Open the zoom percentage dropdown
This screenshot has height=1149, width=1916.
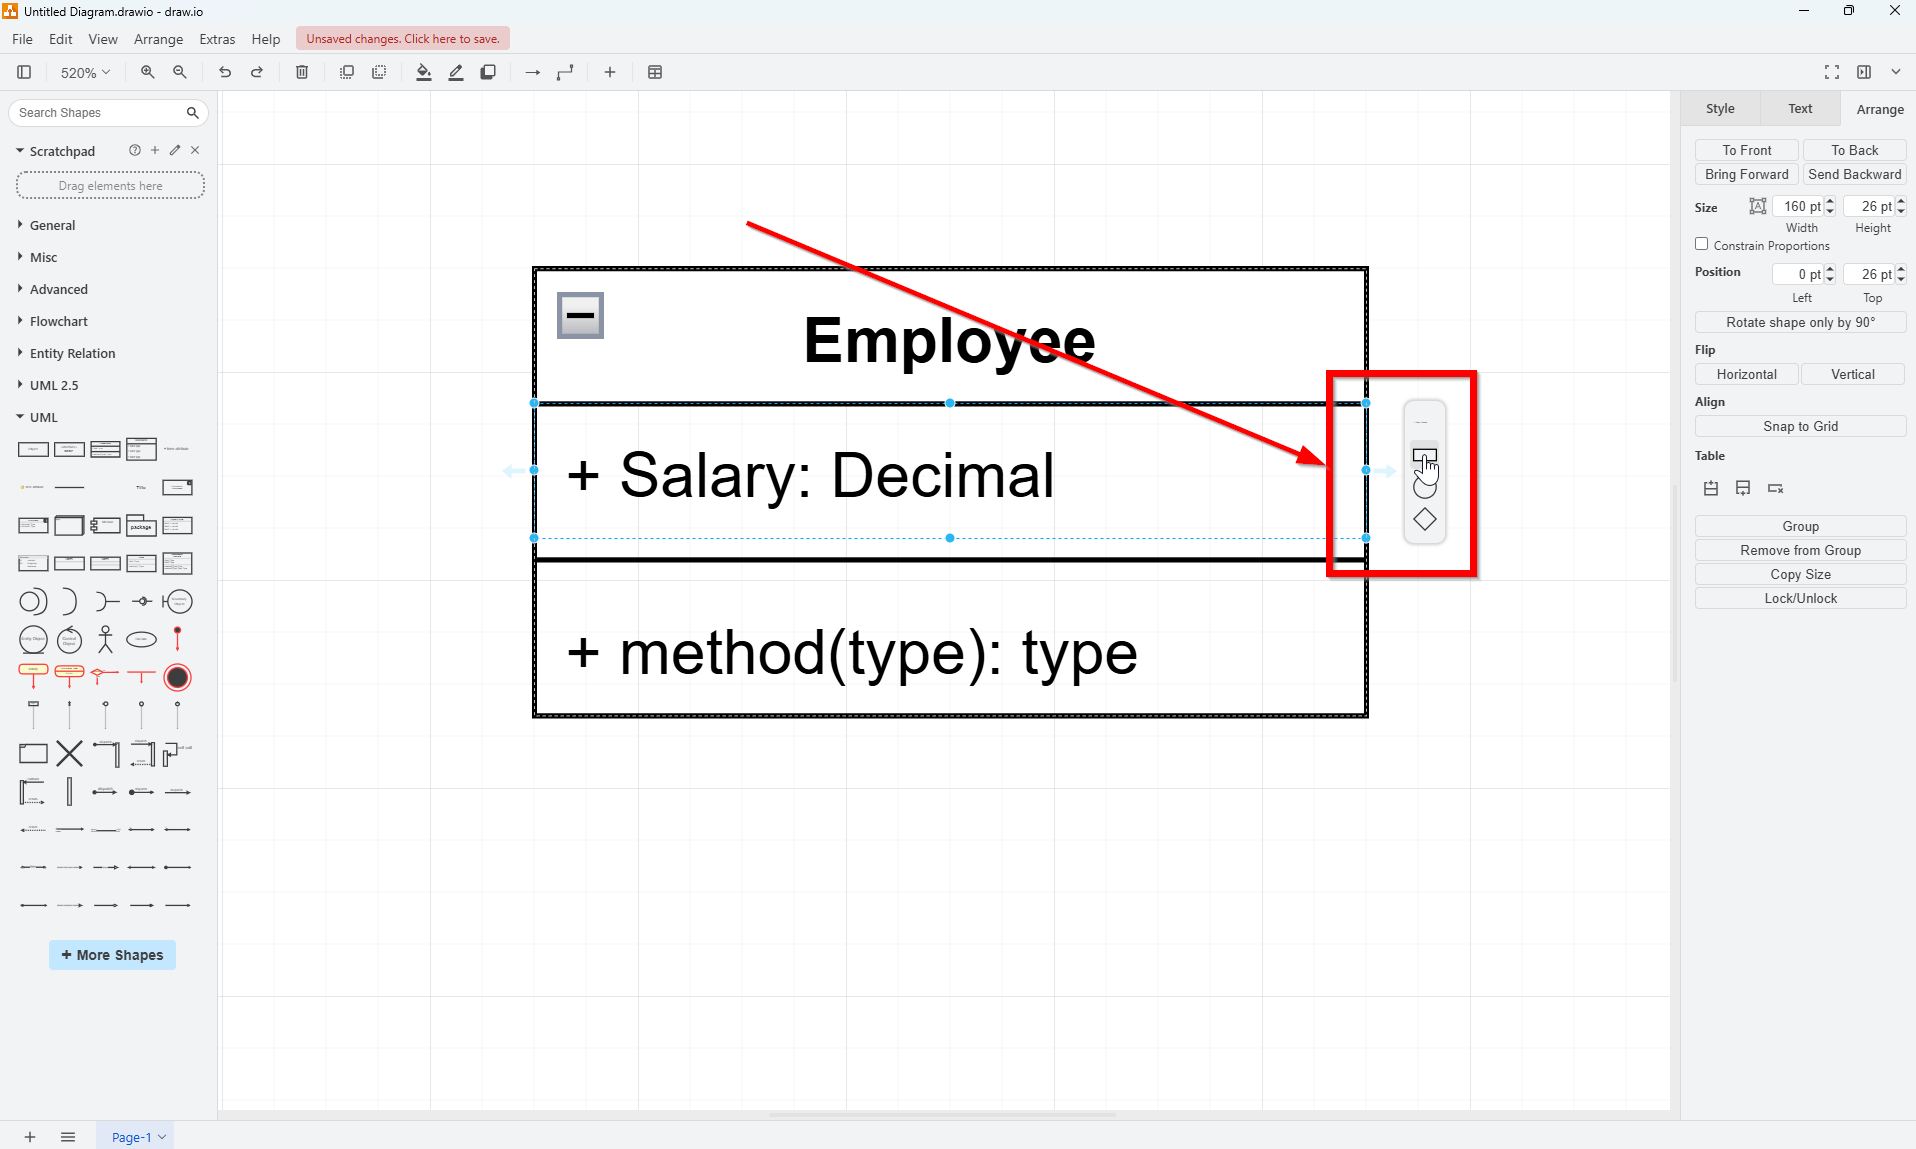pyautogui.click(x=84, y=72)
